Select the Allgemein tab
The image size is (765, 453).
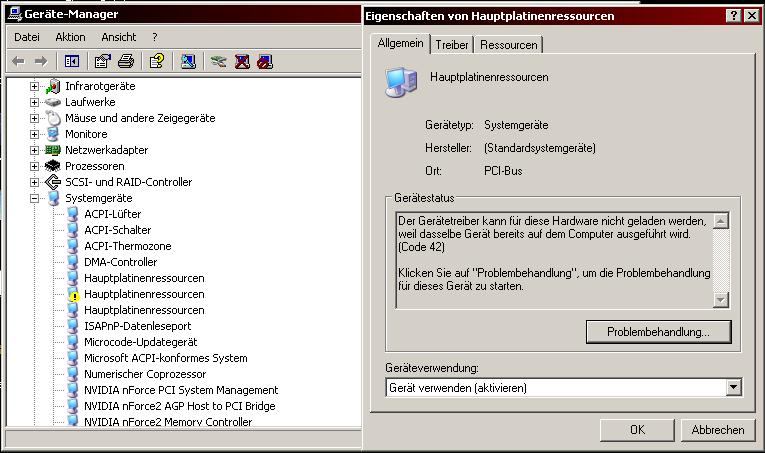tap(400, 43)
